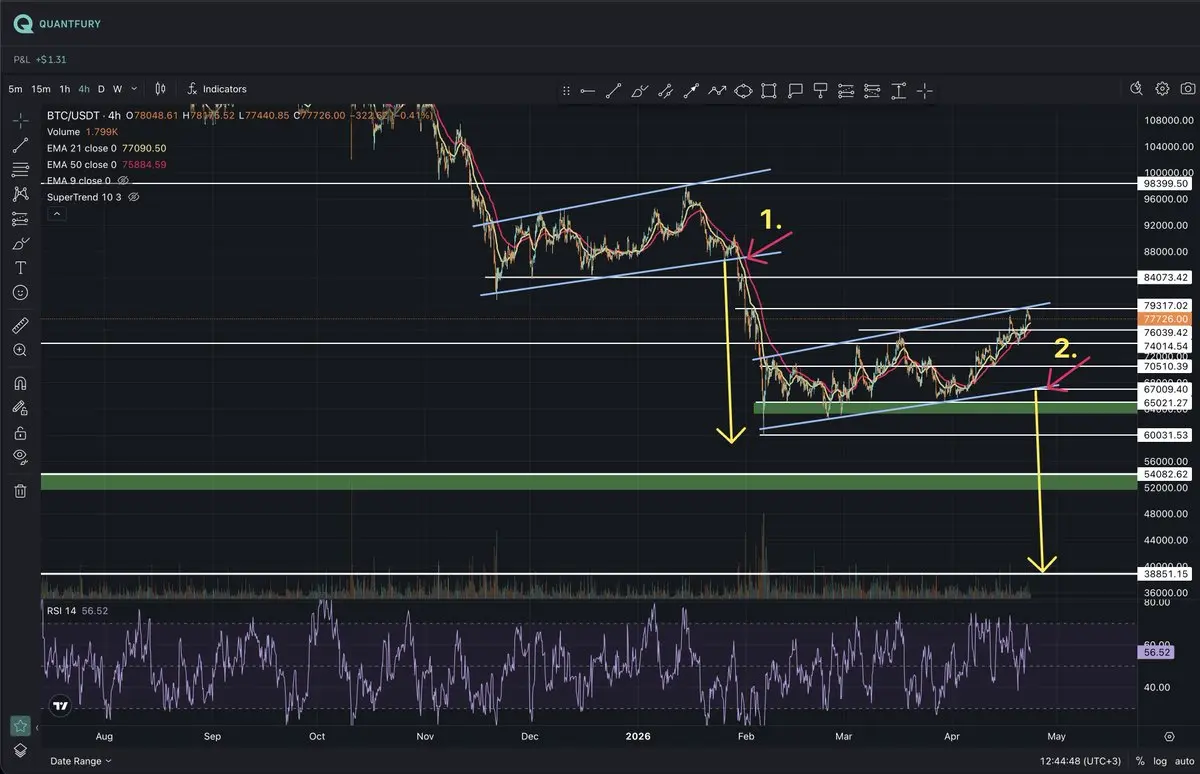The height and width of the screenshot is (774, 1200).
Task: Select the short position tool in favorites toolbar
Action: click(873, 91)
